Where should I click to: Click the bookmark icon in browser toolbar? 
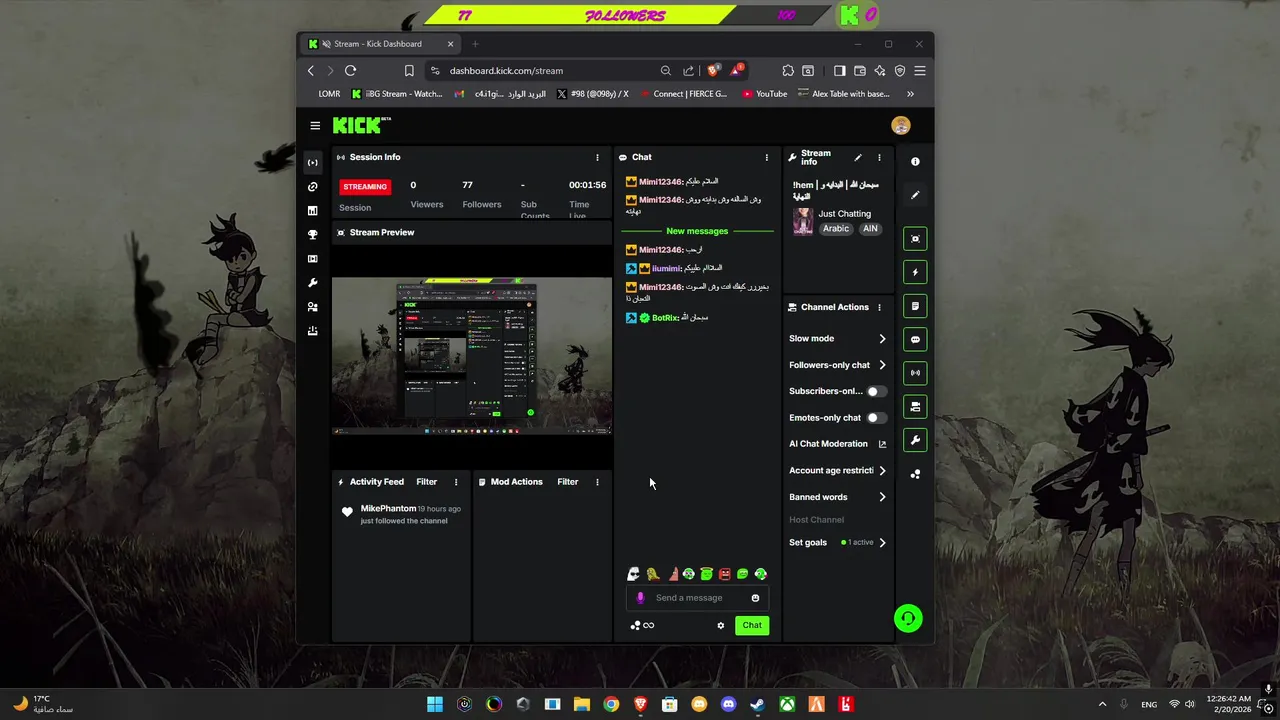409,70
